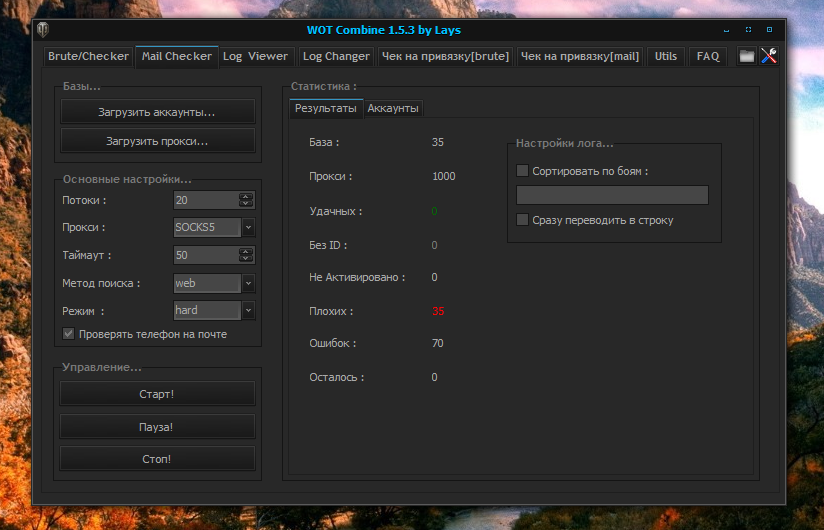
Task: Click the Без ID label
Action: click(x=328, y=245)
